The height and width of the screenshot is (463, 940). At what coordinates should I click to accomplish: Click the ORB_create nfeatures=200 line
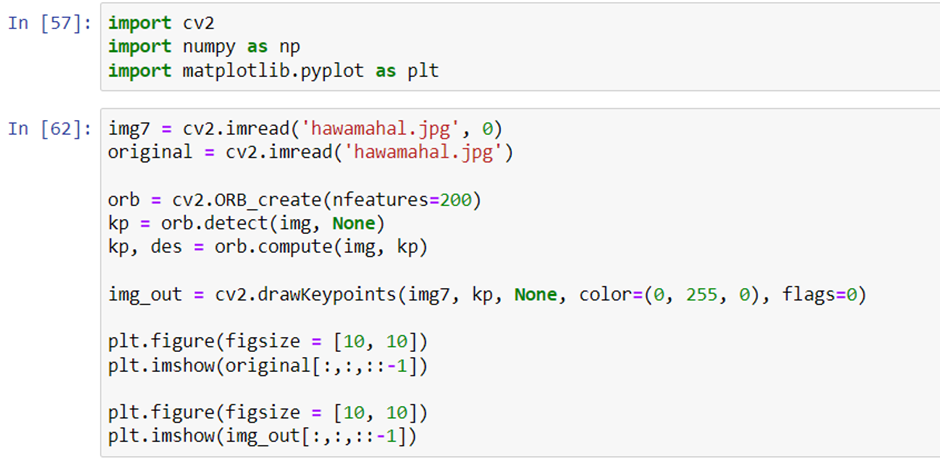pos(294,200)
